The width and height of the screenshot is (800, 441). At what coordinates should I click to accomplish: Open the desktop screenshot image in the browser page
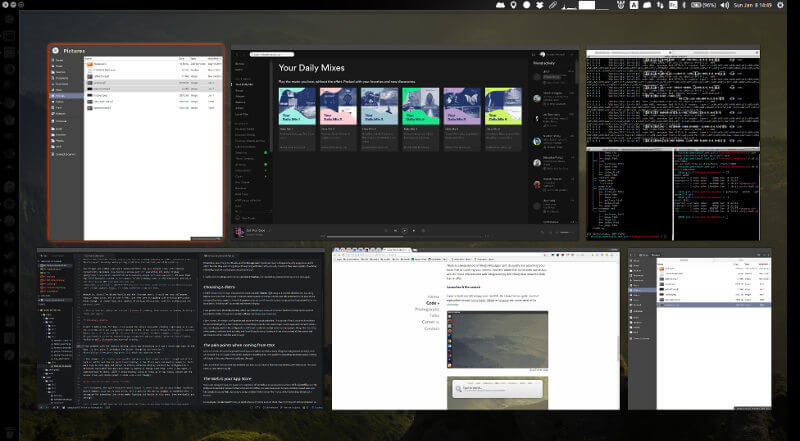tap(497, 339)
